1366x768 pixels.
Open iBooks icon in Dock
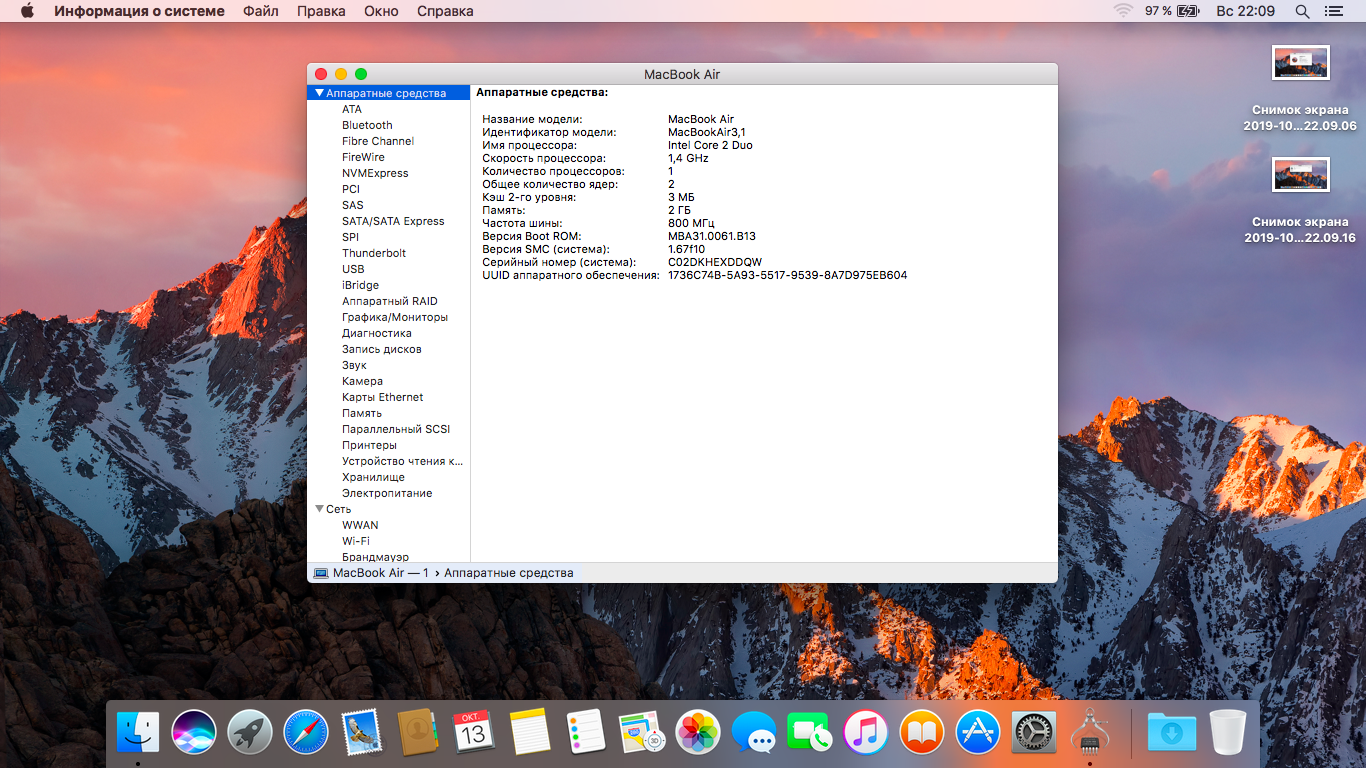[922, 732]
